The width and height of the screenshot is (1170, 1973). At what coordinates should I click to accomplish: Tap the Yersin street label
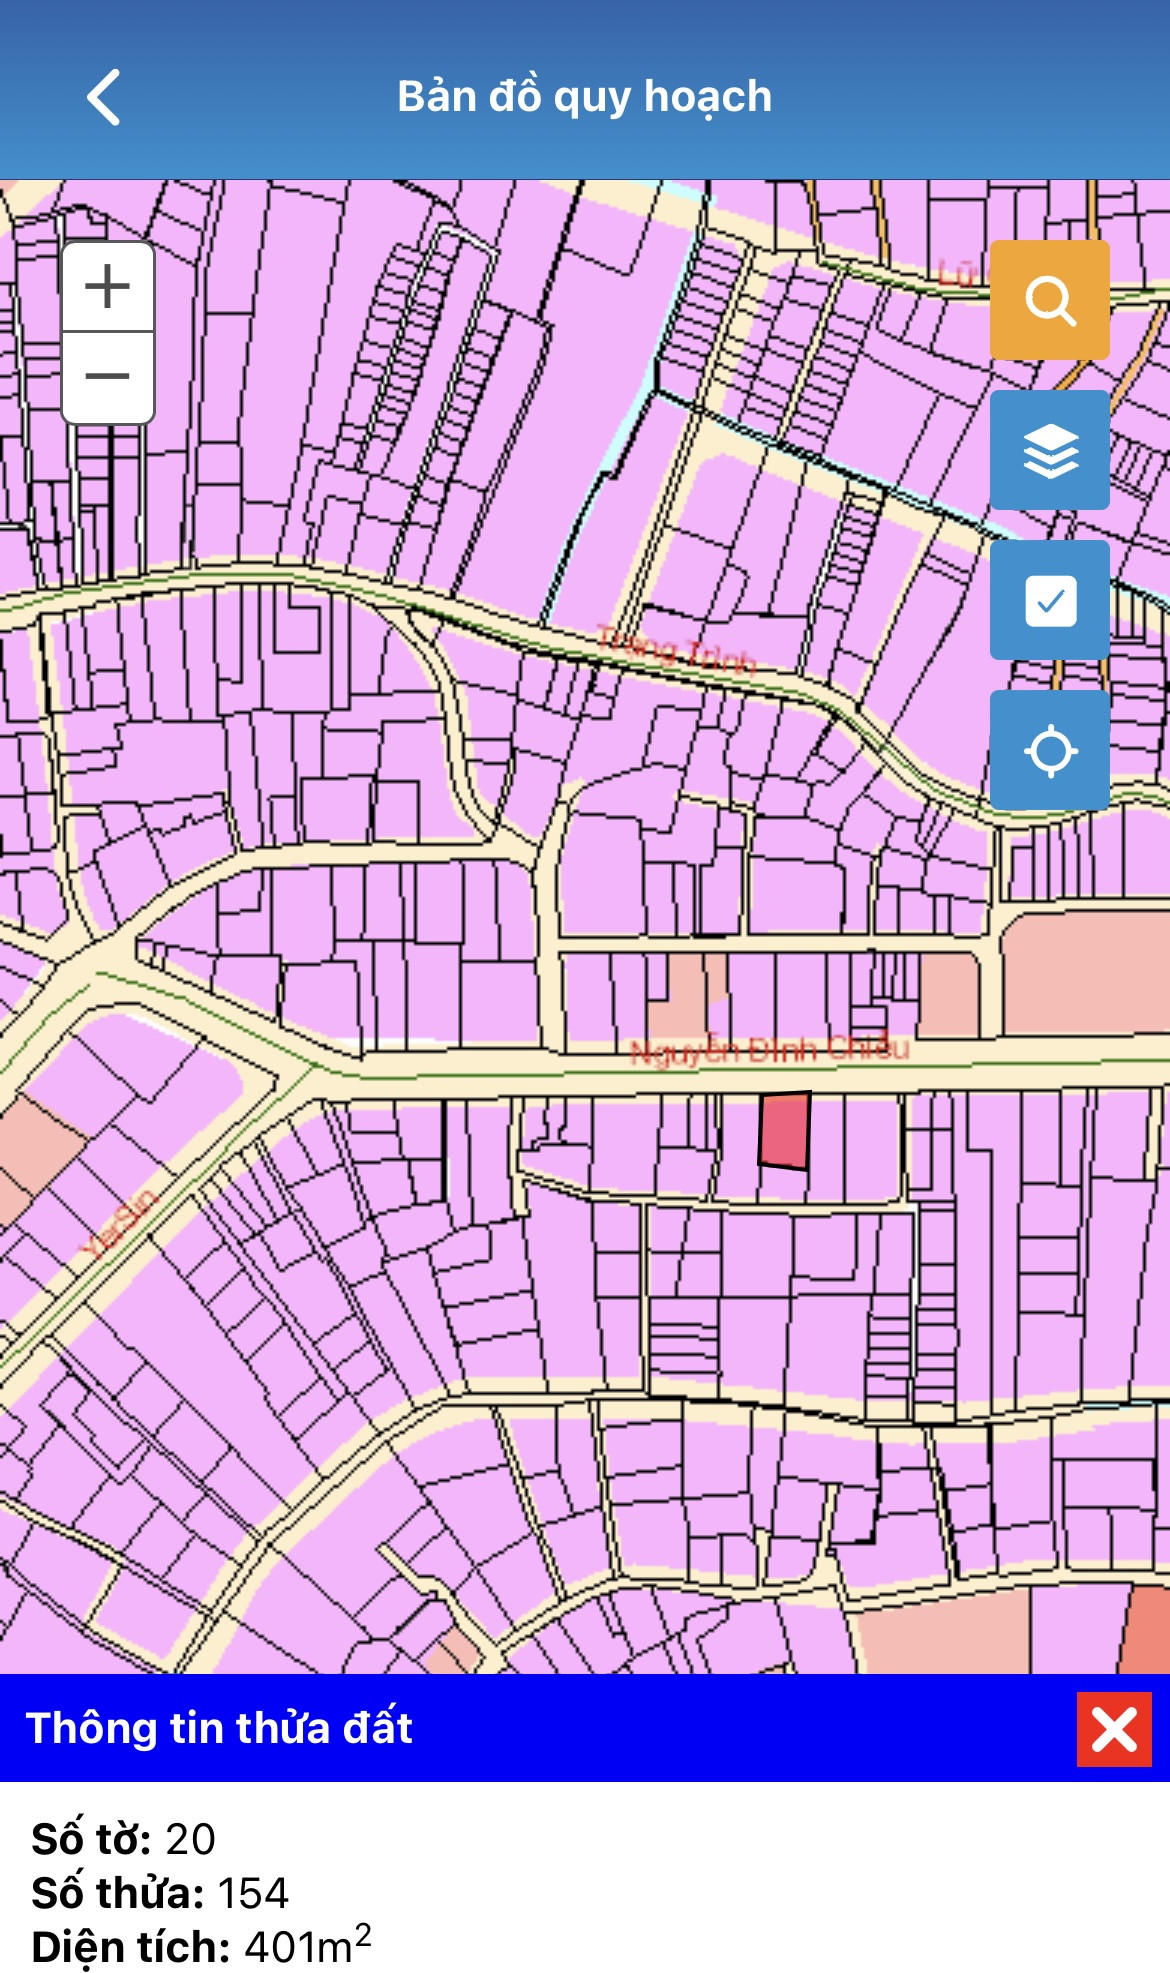click(x=119, y=1224)
